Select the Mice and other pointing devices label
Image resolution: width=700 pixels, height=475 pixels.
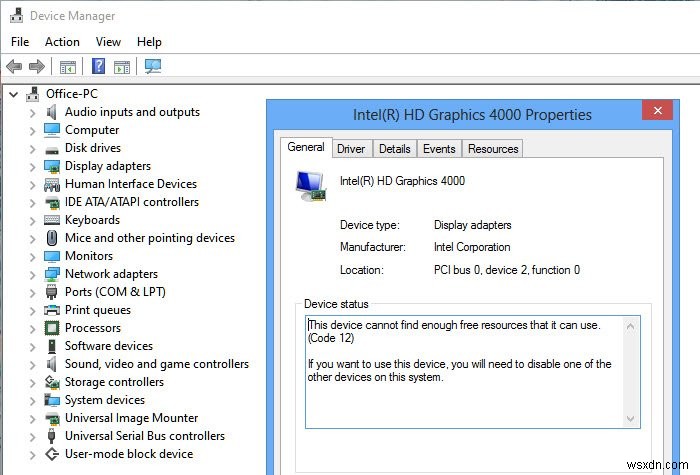(x=150, y=238)
